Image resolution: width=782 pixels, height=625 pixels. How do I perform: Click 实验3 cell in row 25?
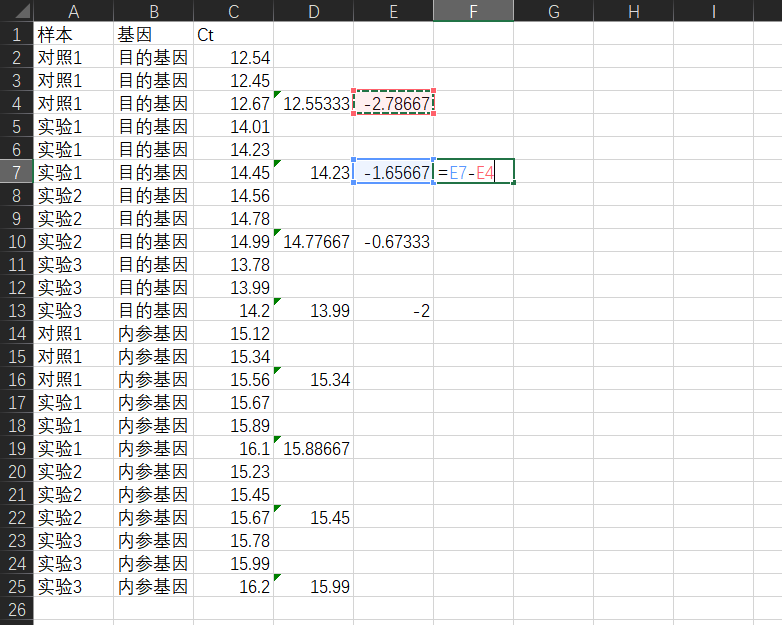[73, 587]
